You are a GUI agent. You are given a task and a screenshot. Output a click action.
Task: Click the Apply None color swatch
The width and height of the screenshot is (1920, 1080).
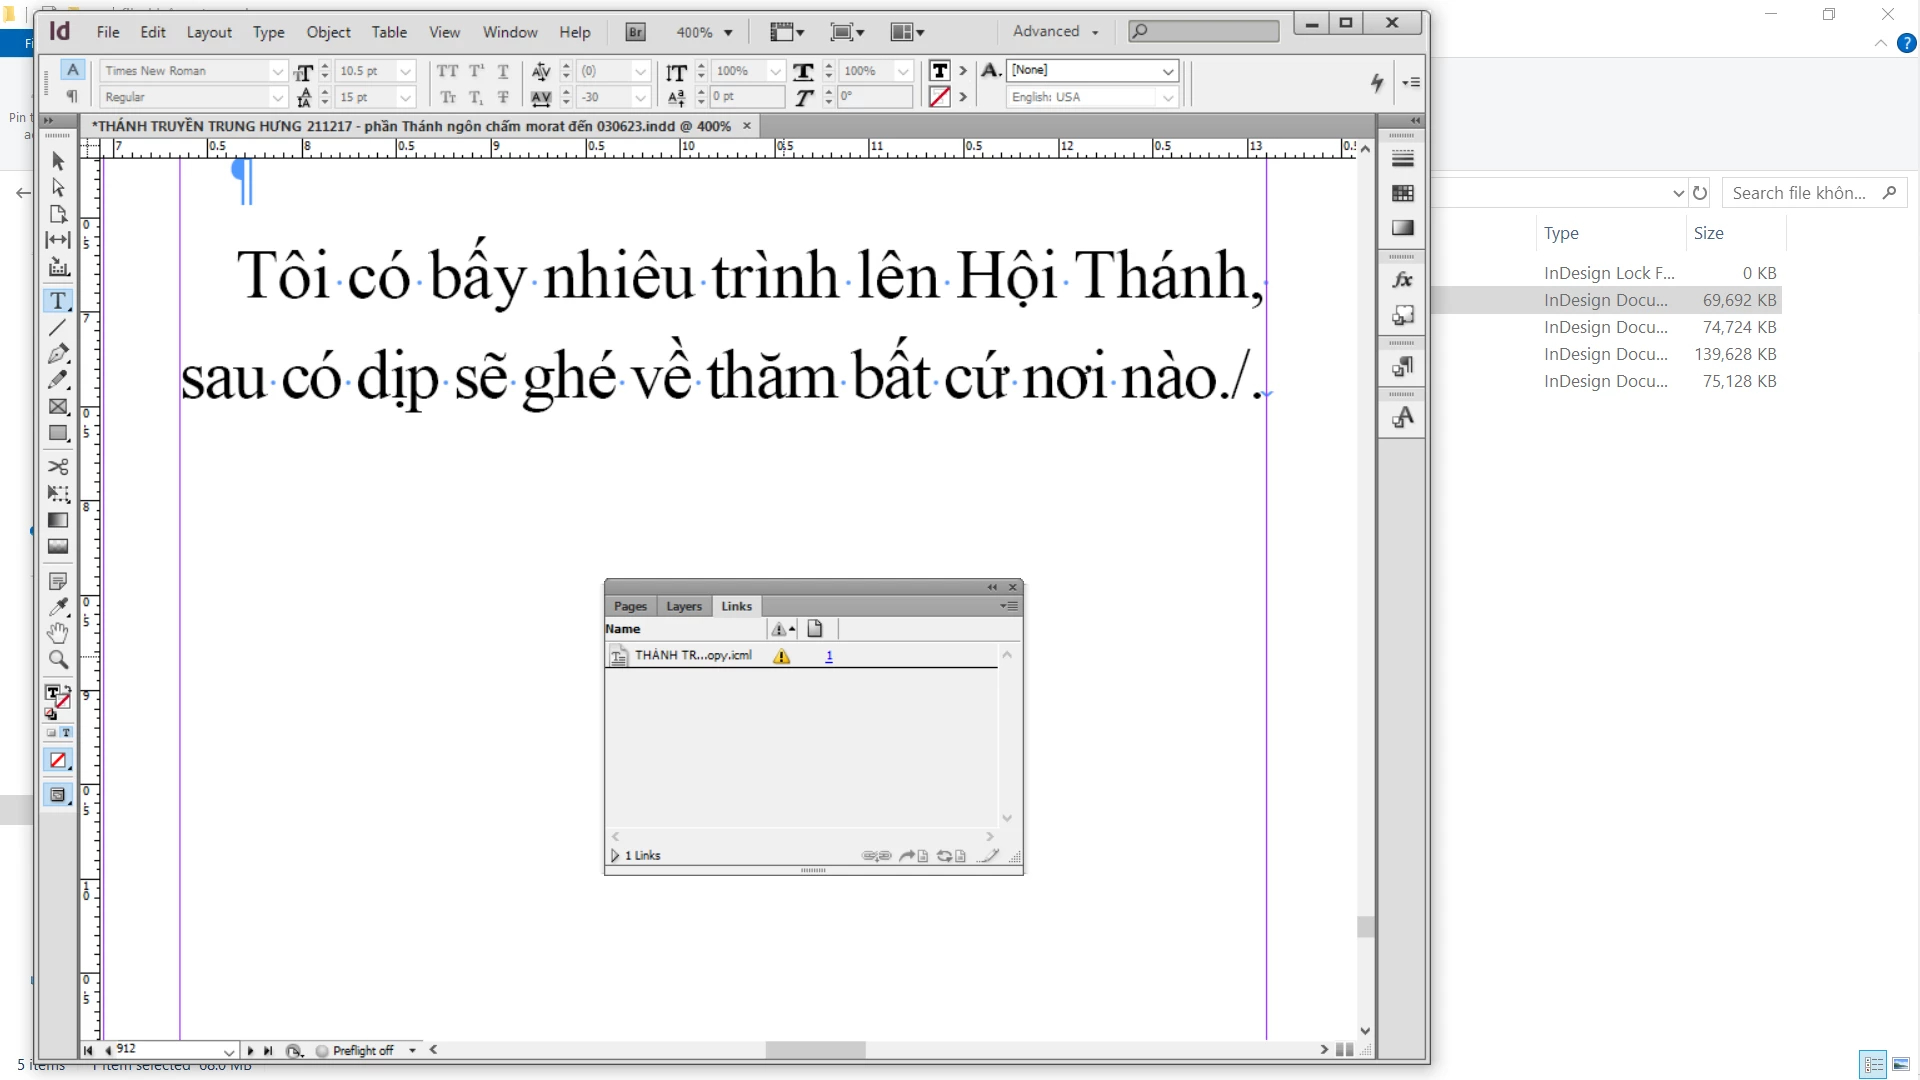(58, 761)
